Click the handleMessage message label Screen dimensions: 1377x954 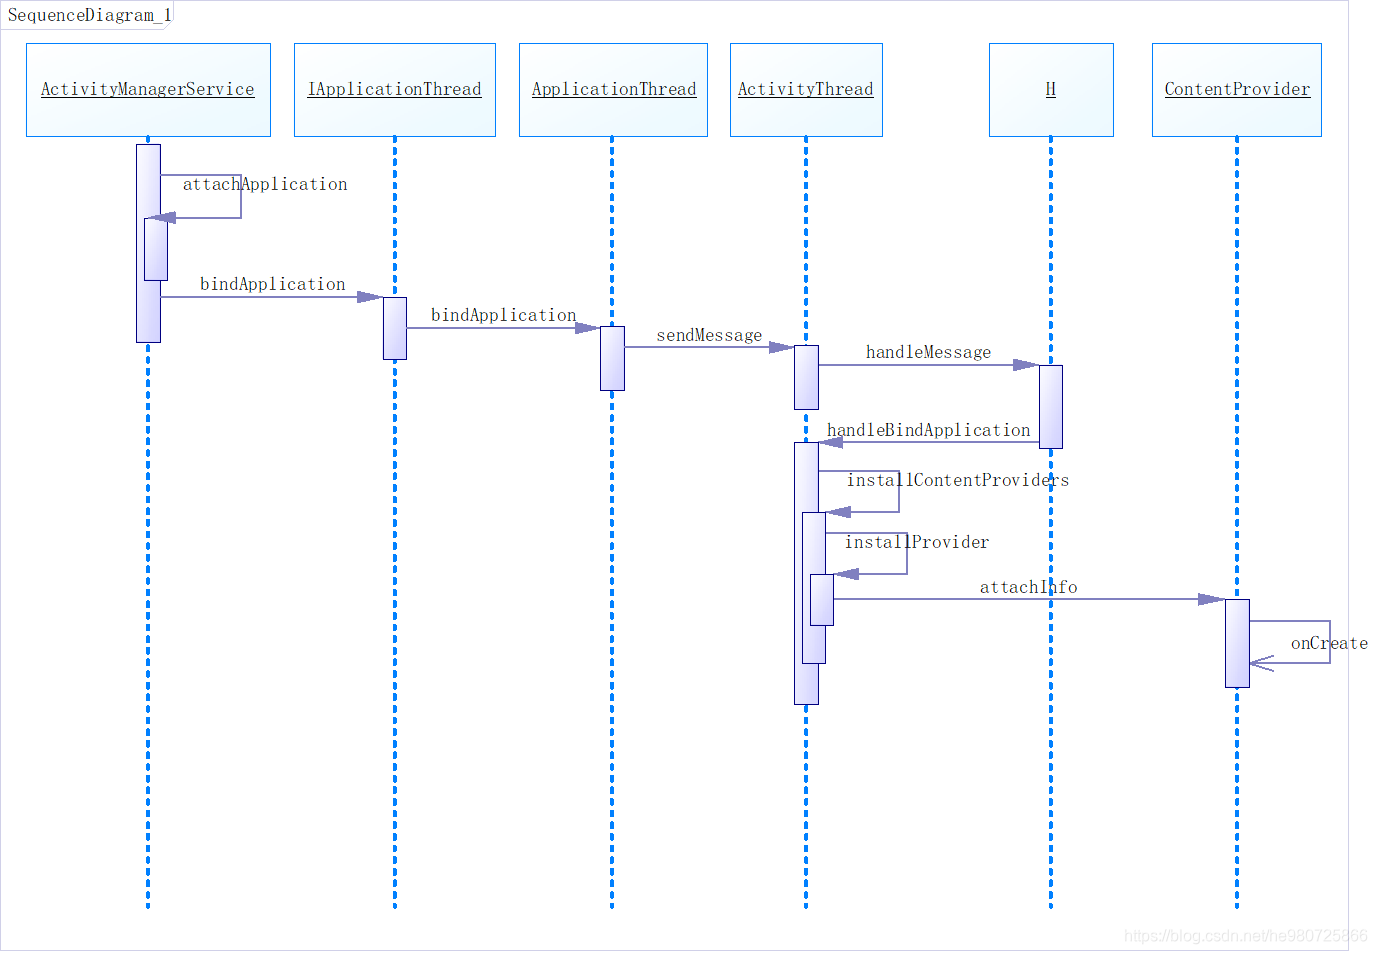click(928, 352)
